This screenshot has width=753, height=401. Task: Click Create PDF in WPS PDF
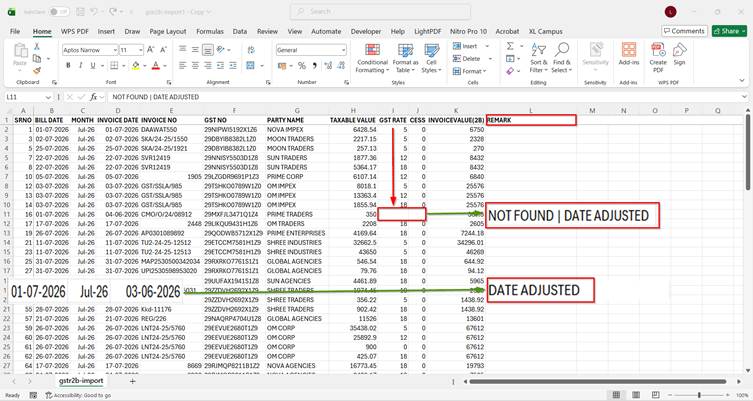click(x=658, y=57)
